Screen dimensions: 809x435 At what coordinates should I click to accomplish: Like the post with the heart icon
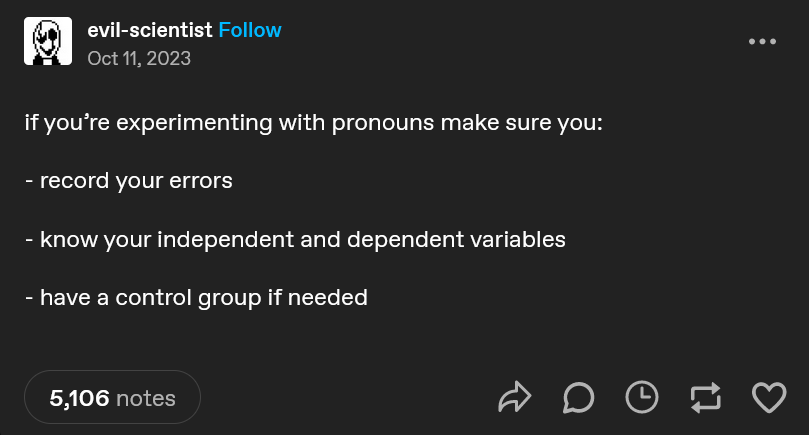point(769,397)
